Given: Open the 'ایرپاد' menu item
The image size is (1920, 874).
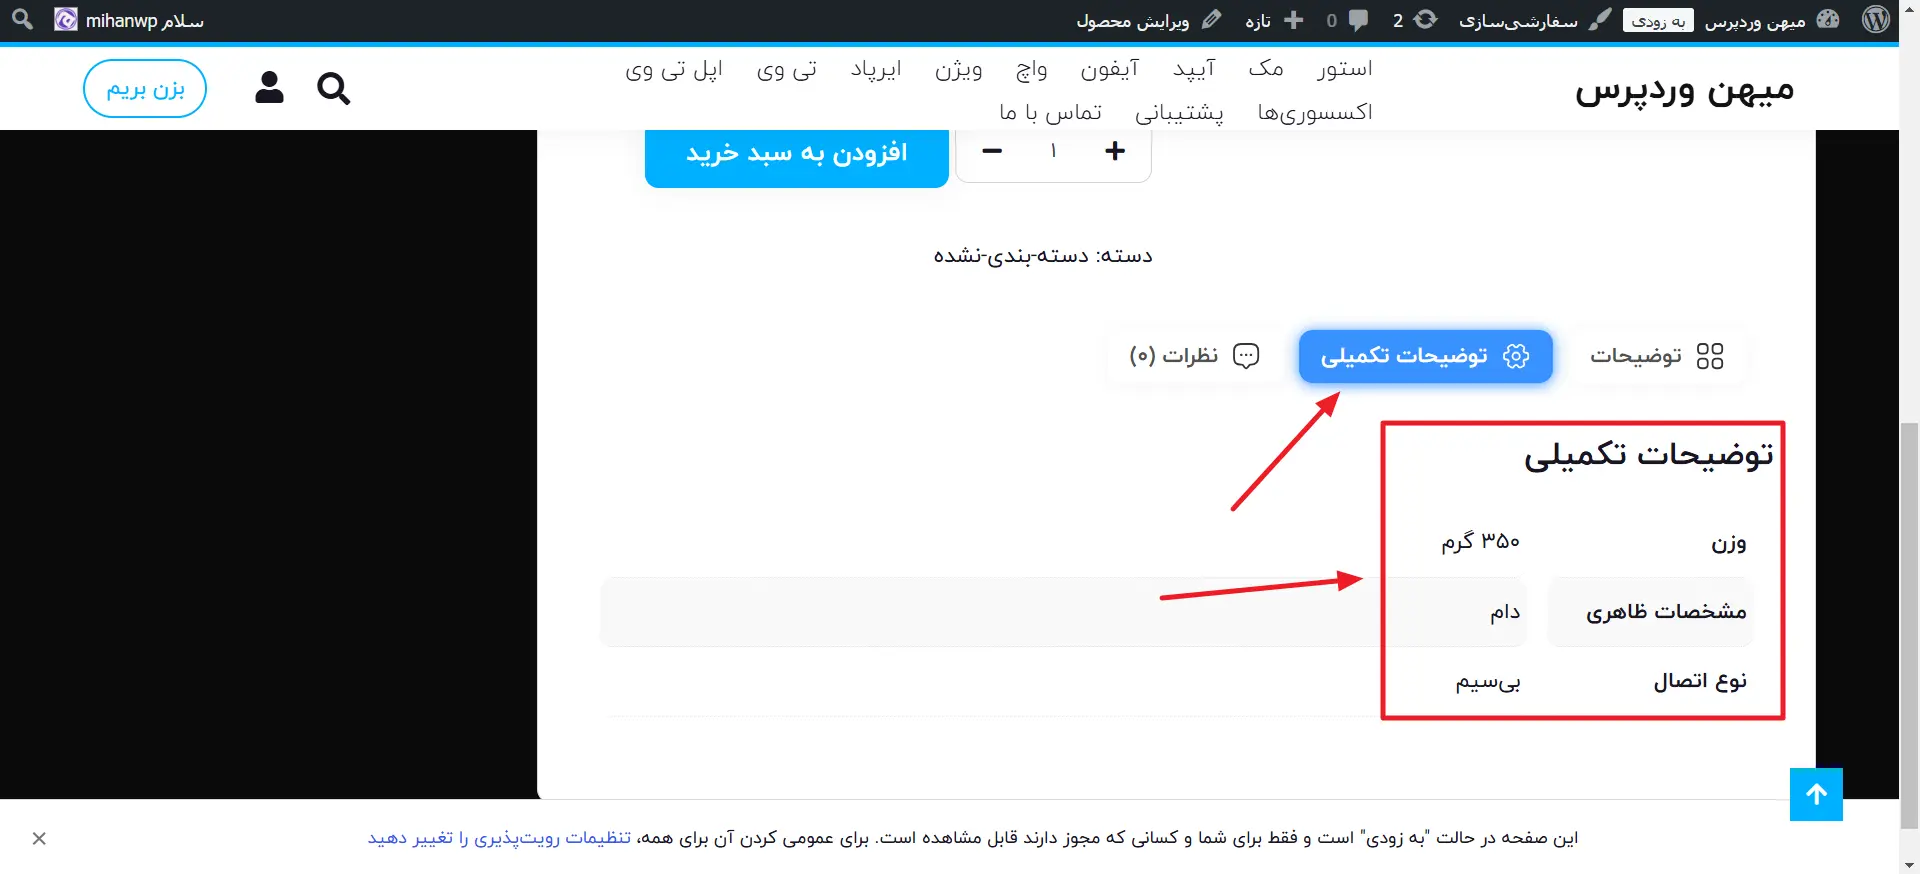Looking at the screenshot, I should point(876,68).
